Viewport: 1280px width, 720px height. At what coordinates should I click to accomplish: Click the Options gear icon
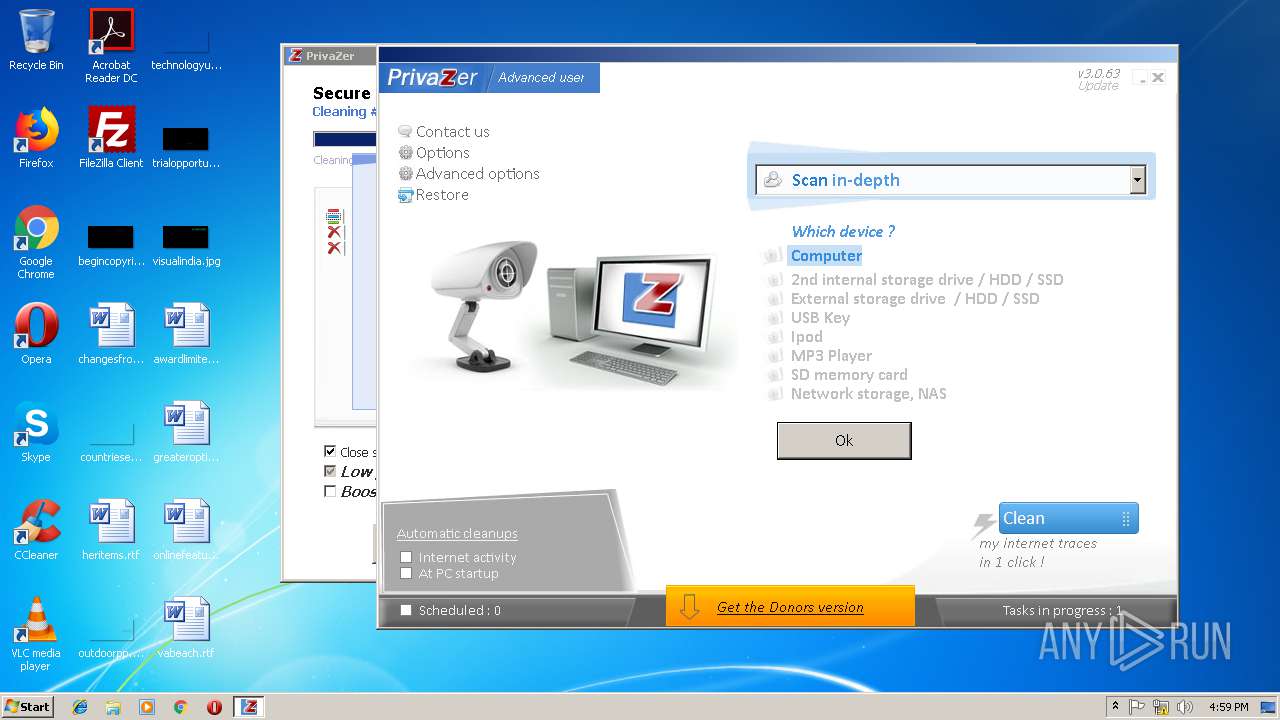(x=405, y=152)
